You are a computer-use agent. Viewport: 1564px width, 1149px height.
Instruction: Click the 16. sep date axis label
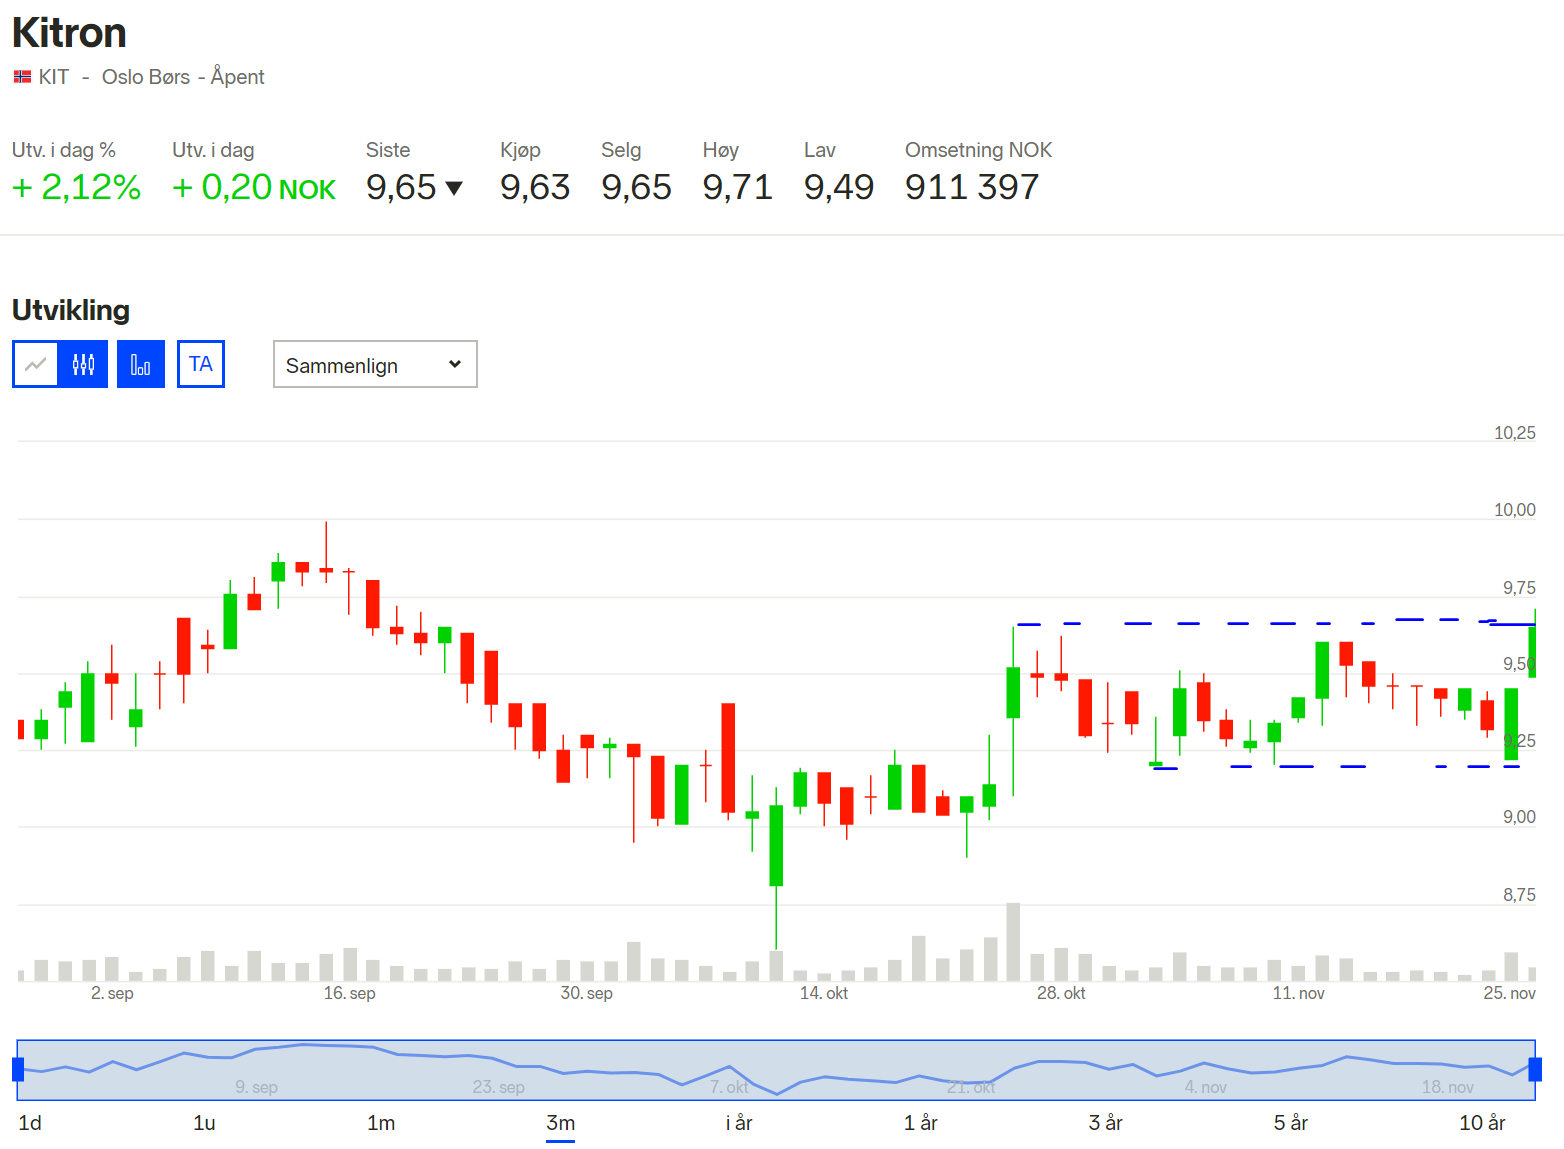click(350, 993)
